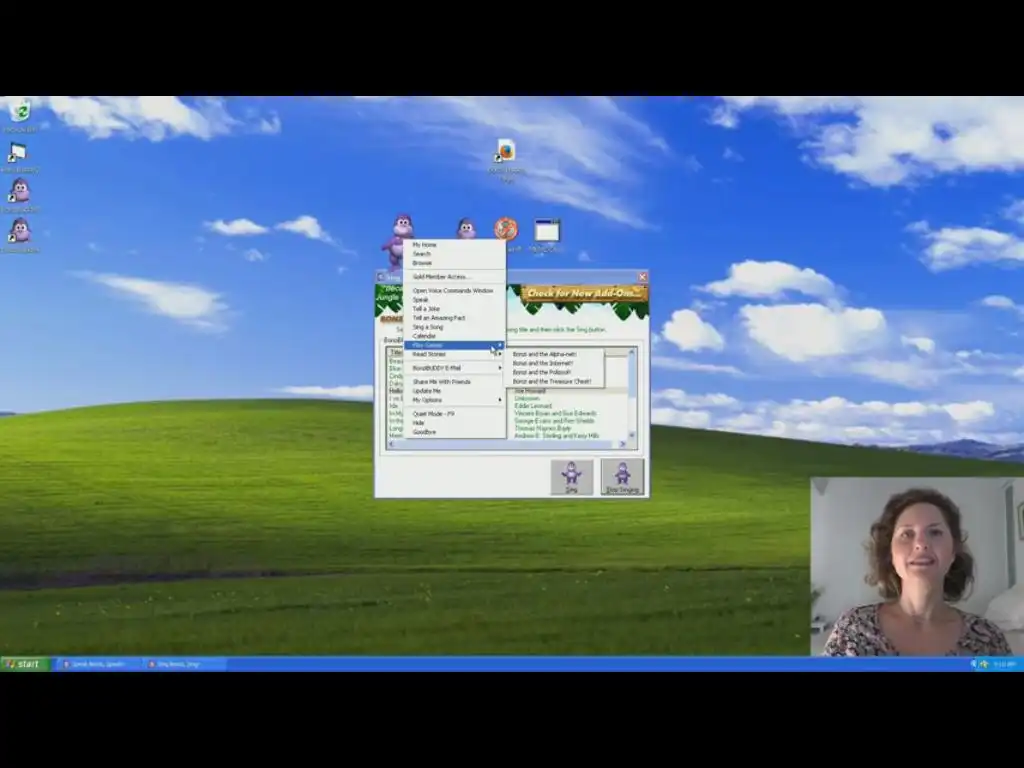The height and width of the screenshot is (768, 1024).
Task: Select the Thomas Haynes Bayly row
Action: [542, 428]
